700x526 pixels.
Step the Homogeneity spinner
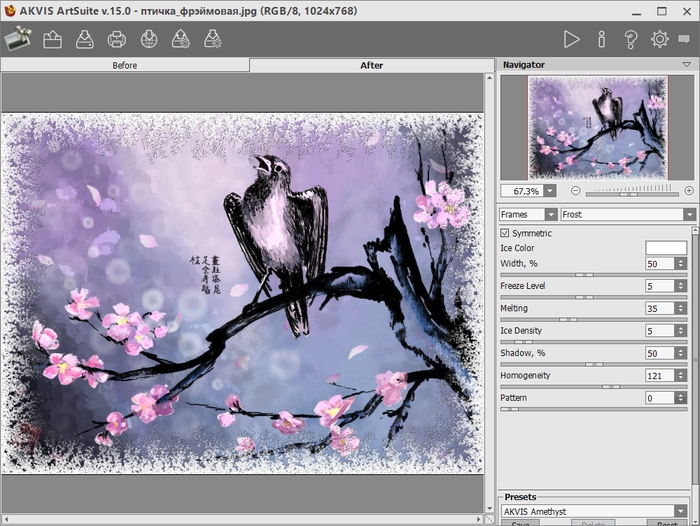pyautogui.click(x=681, y=376)
